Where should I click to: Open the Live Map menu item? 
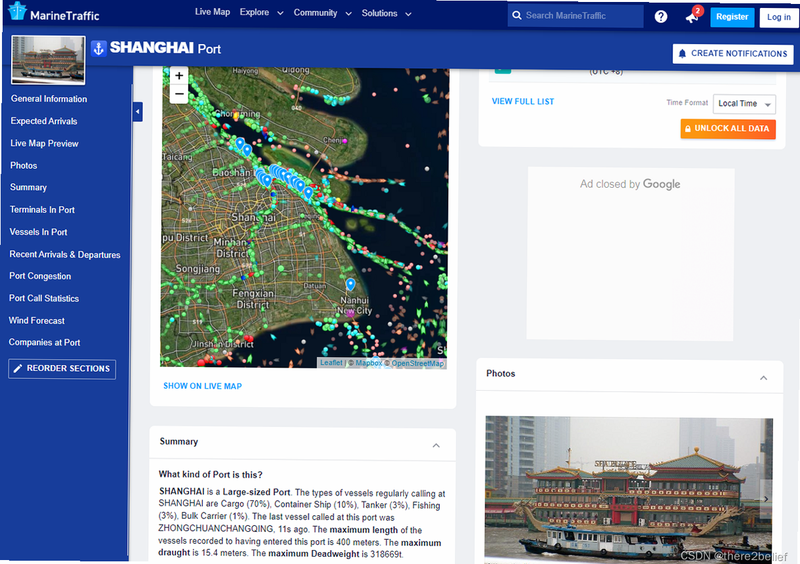click(x=212, y=12)
